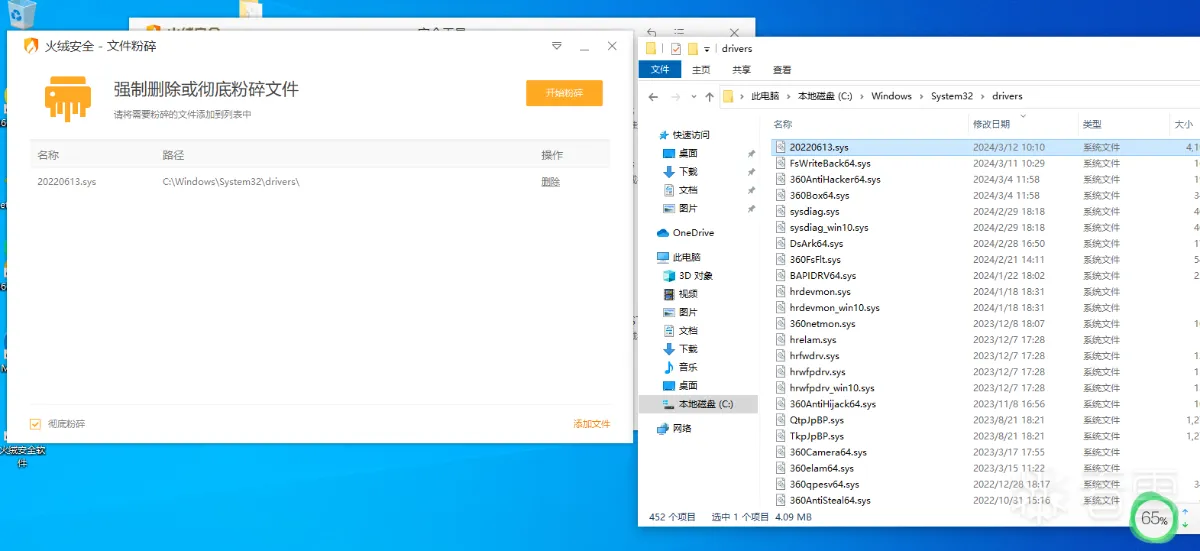Navigate to System32 in the breadcrumb

(951, 96)
